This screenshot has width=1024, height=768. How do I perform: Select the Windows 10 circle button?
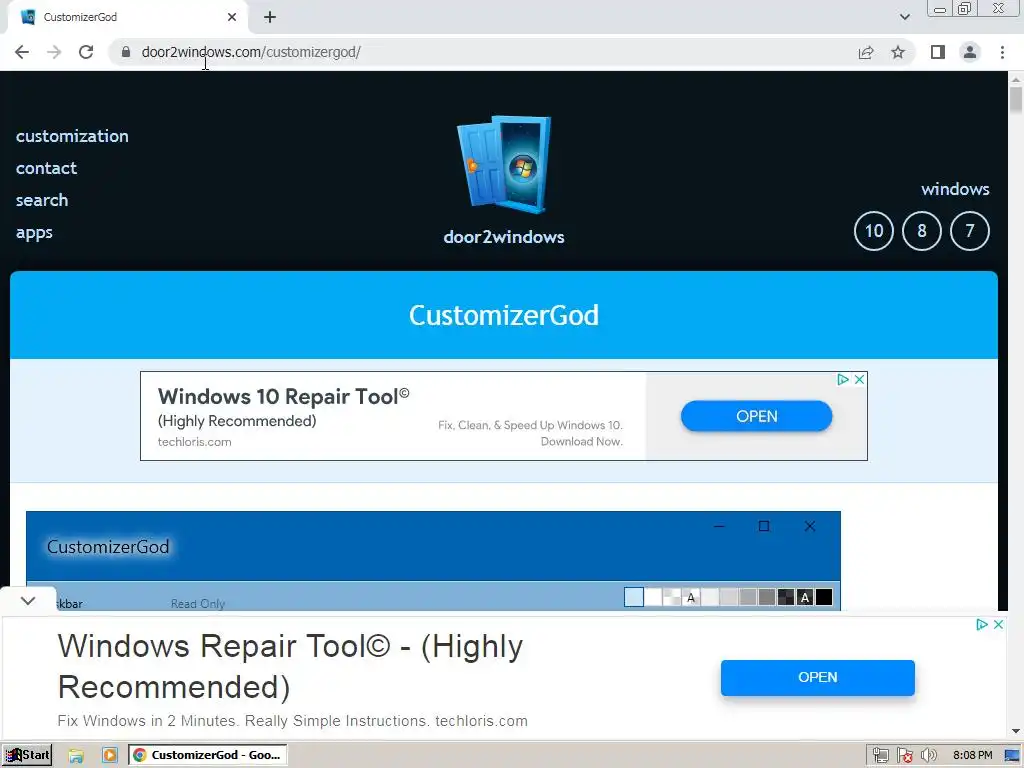tap(874, 231)
